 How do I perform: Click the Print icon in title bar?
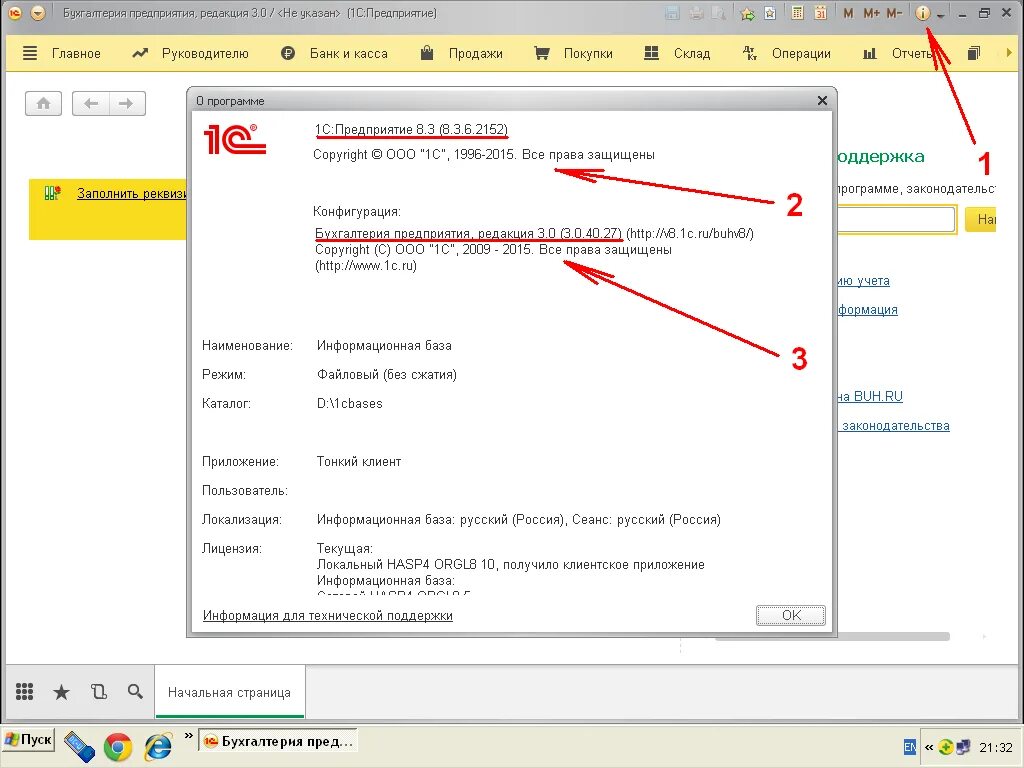(696, 13)
